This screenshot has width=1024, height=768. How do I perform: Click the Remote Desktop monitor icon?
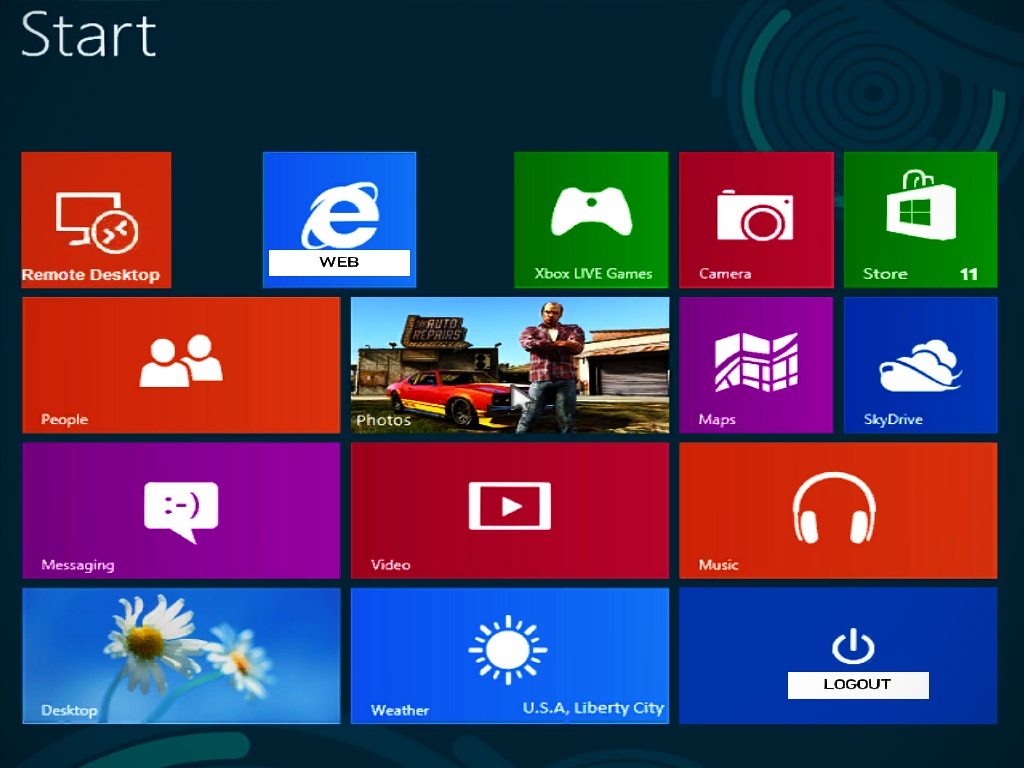pyautogui.click(x=97, y=222)
